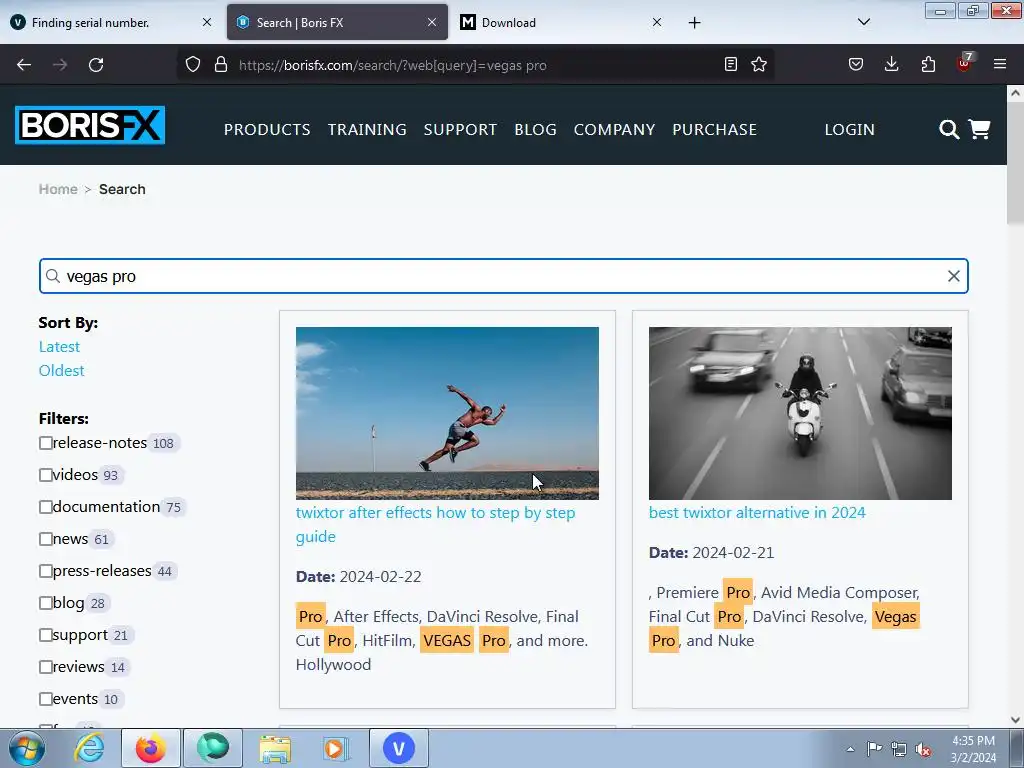Open twixtor after effects guide link
This screenshot has width=1024, height=768.
tap(436, 524)
